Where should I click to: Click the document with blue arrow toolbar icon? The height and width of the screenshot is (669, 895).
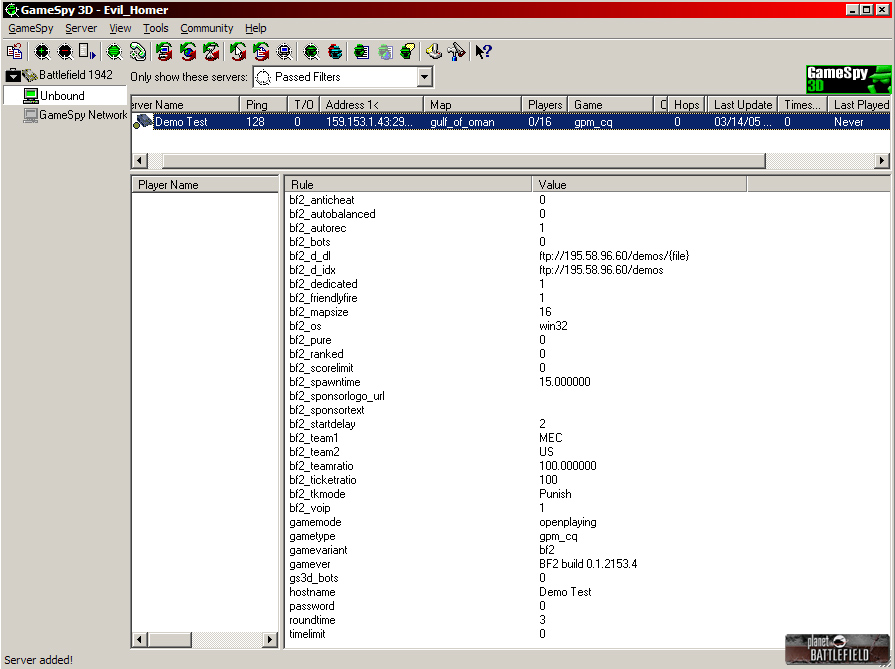pos(87,52)
